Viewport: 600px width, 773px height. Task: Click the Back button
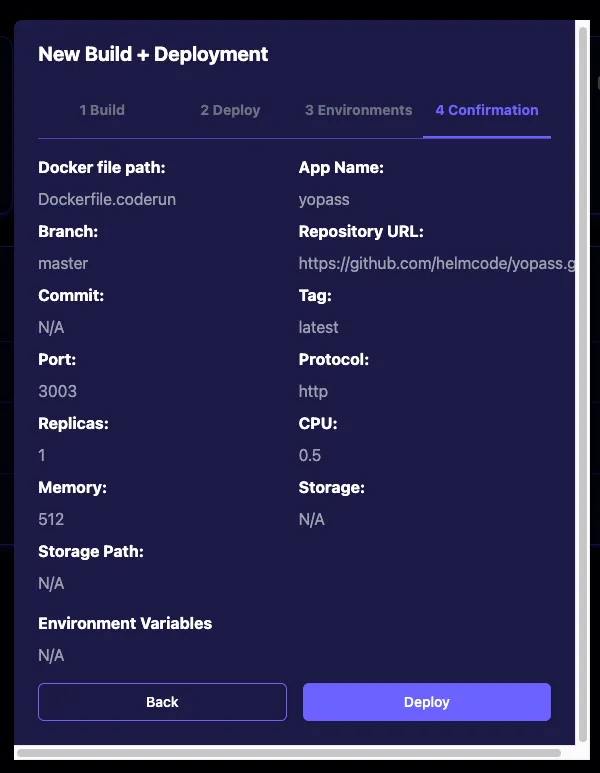click(162, 702)
